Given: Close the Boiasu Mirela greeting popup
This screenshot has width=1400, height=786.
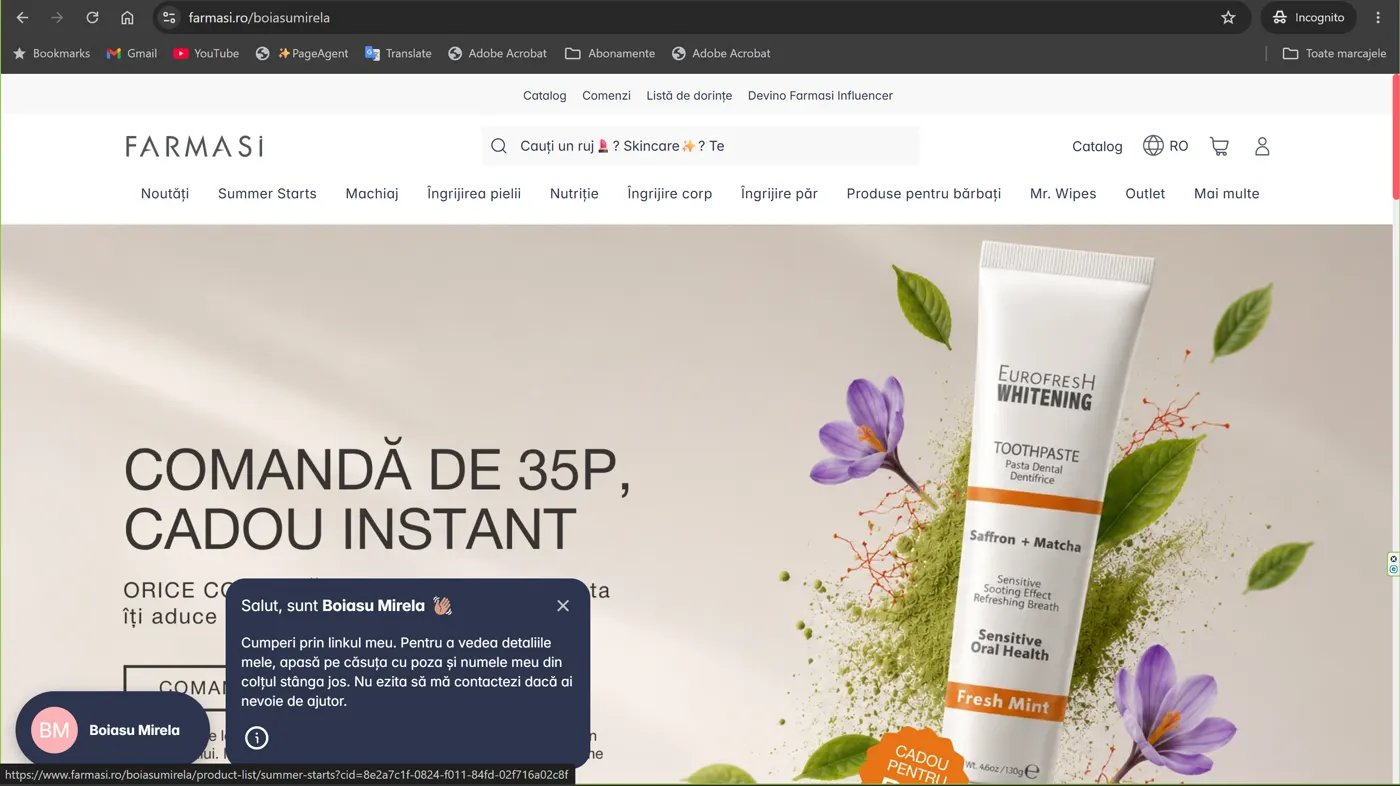Looking at the screenshot, I should click(x=563, y=606).
